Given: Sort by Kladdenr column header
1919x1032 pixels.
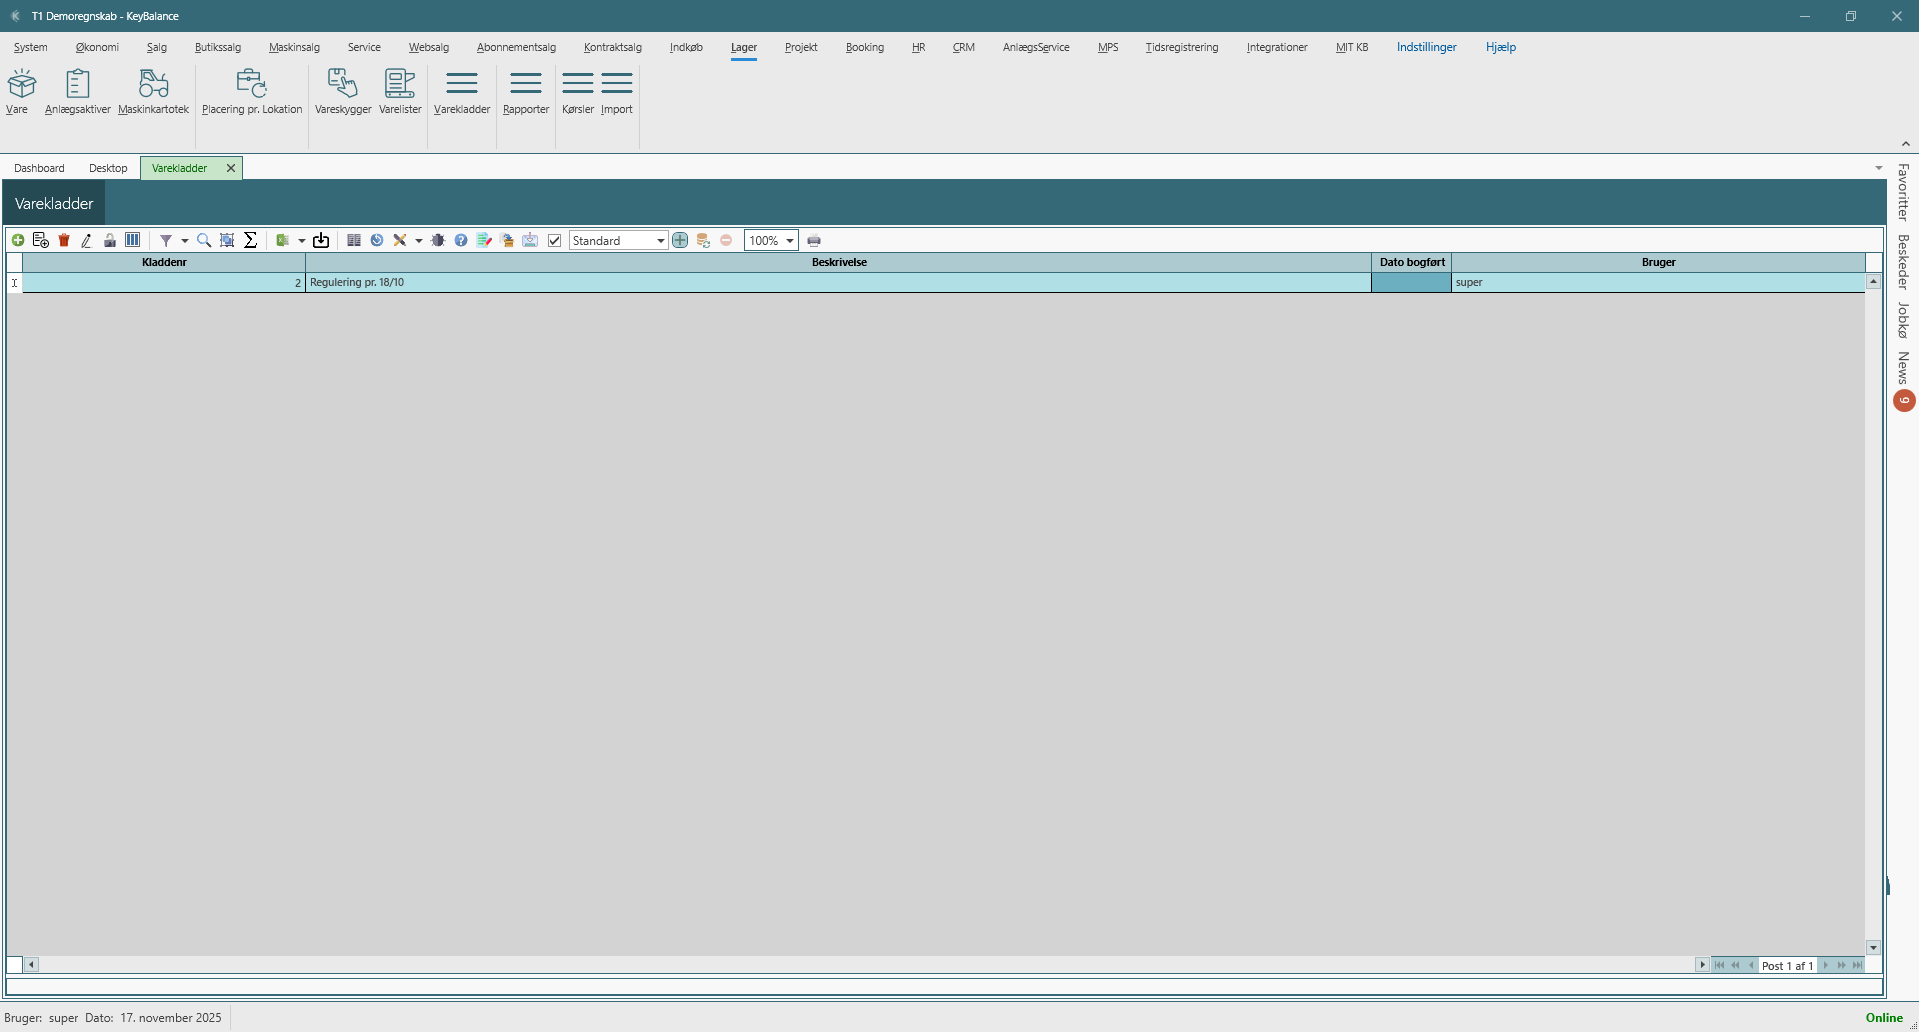Looking at the screenshot, I should click(x=164, y=262).
